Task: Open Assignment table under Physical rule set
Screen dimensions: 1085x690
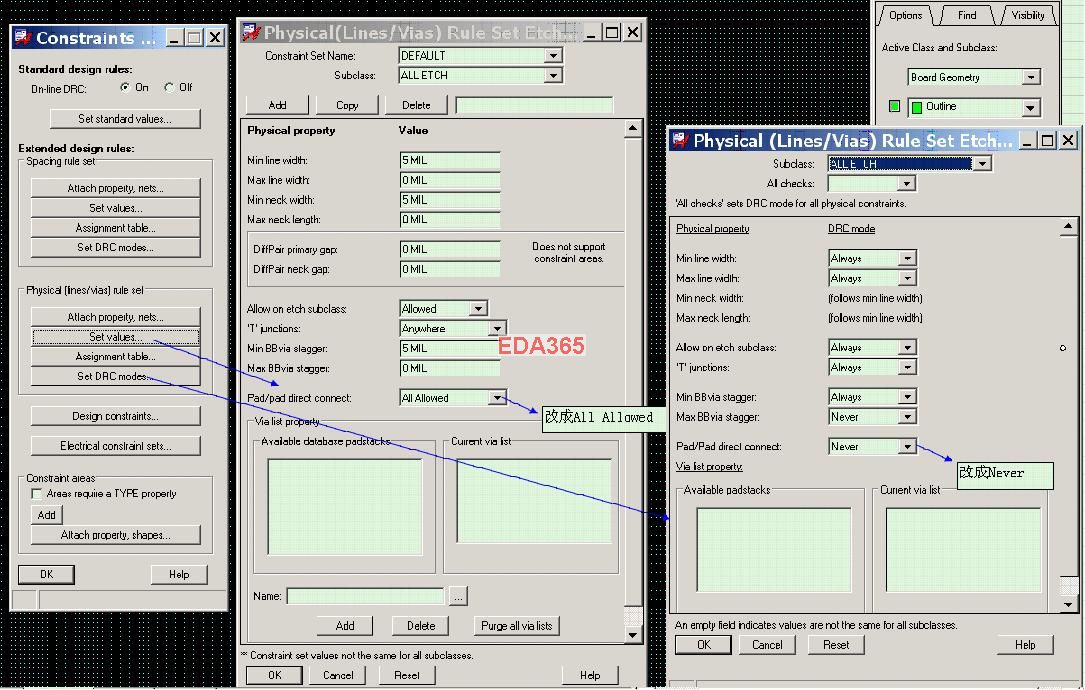Action: point(116,356)
